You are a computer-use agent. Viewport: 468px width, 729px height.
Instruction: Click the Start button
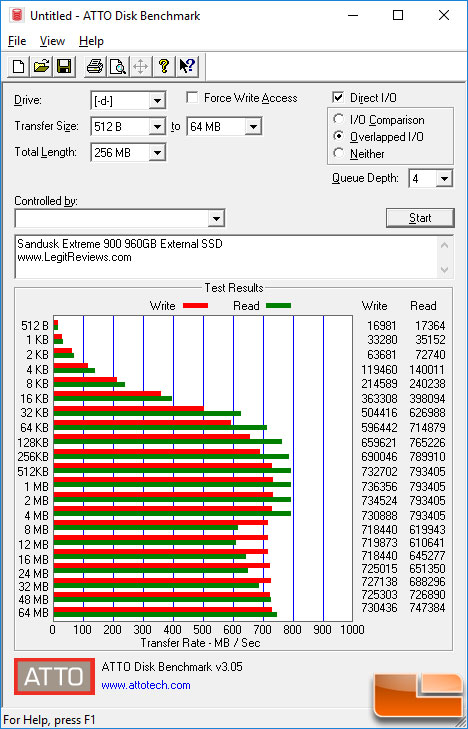pyautogui.click(x=420, y=218)
